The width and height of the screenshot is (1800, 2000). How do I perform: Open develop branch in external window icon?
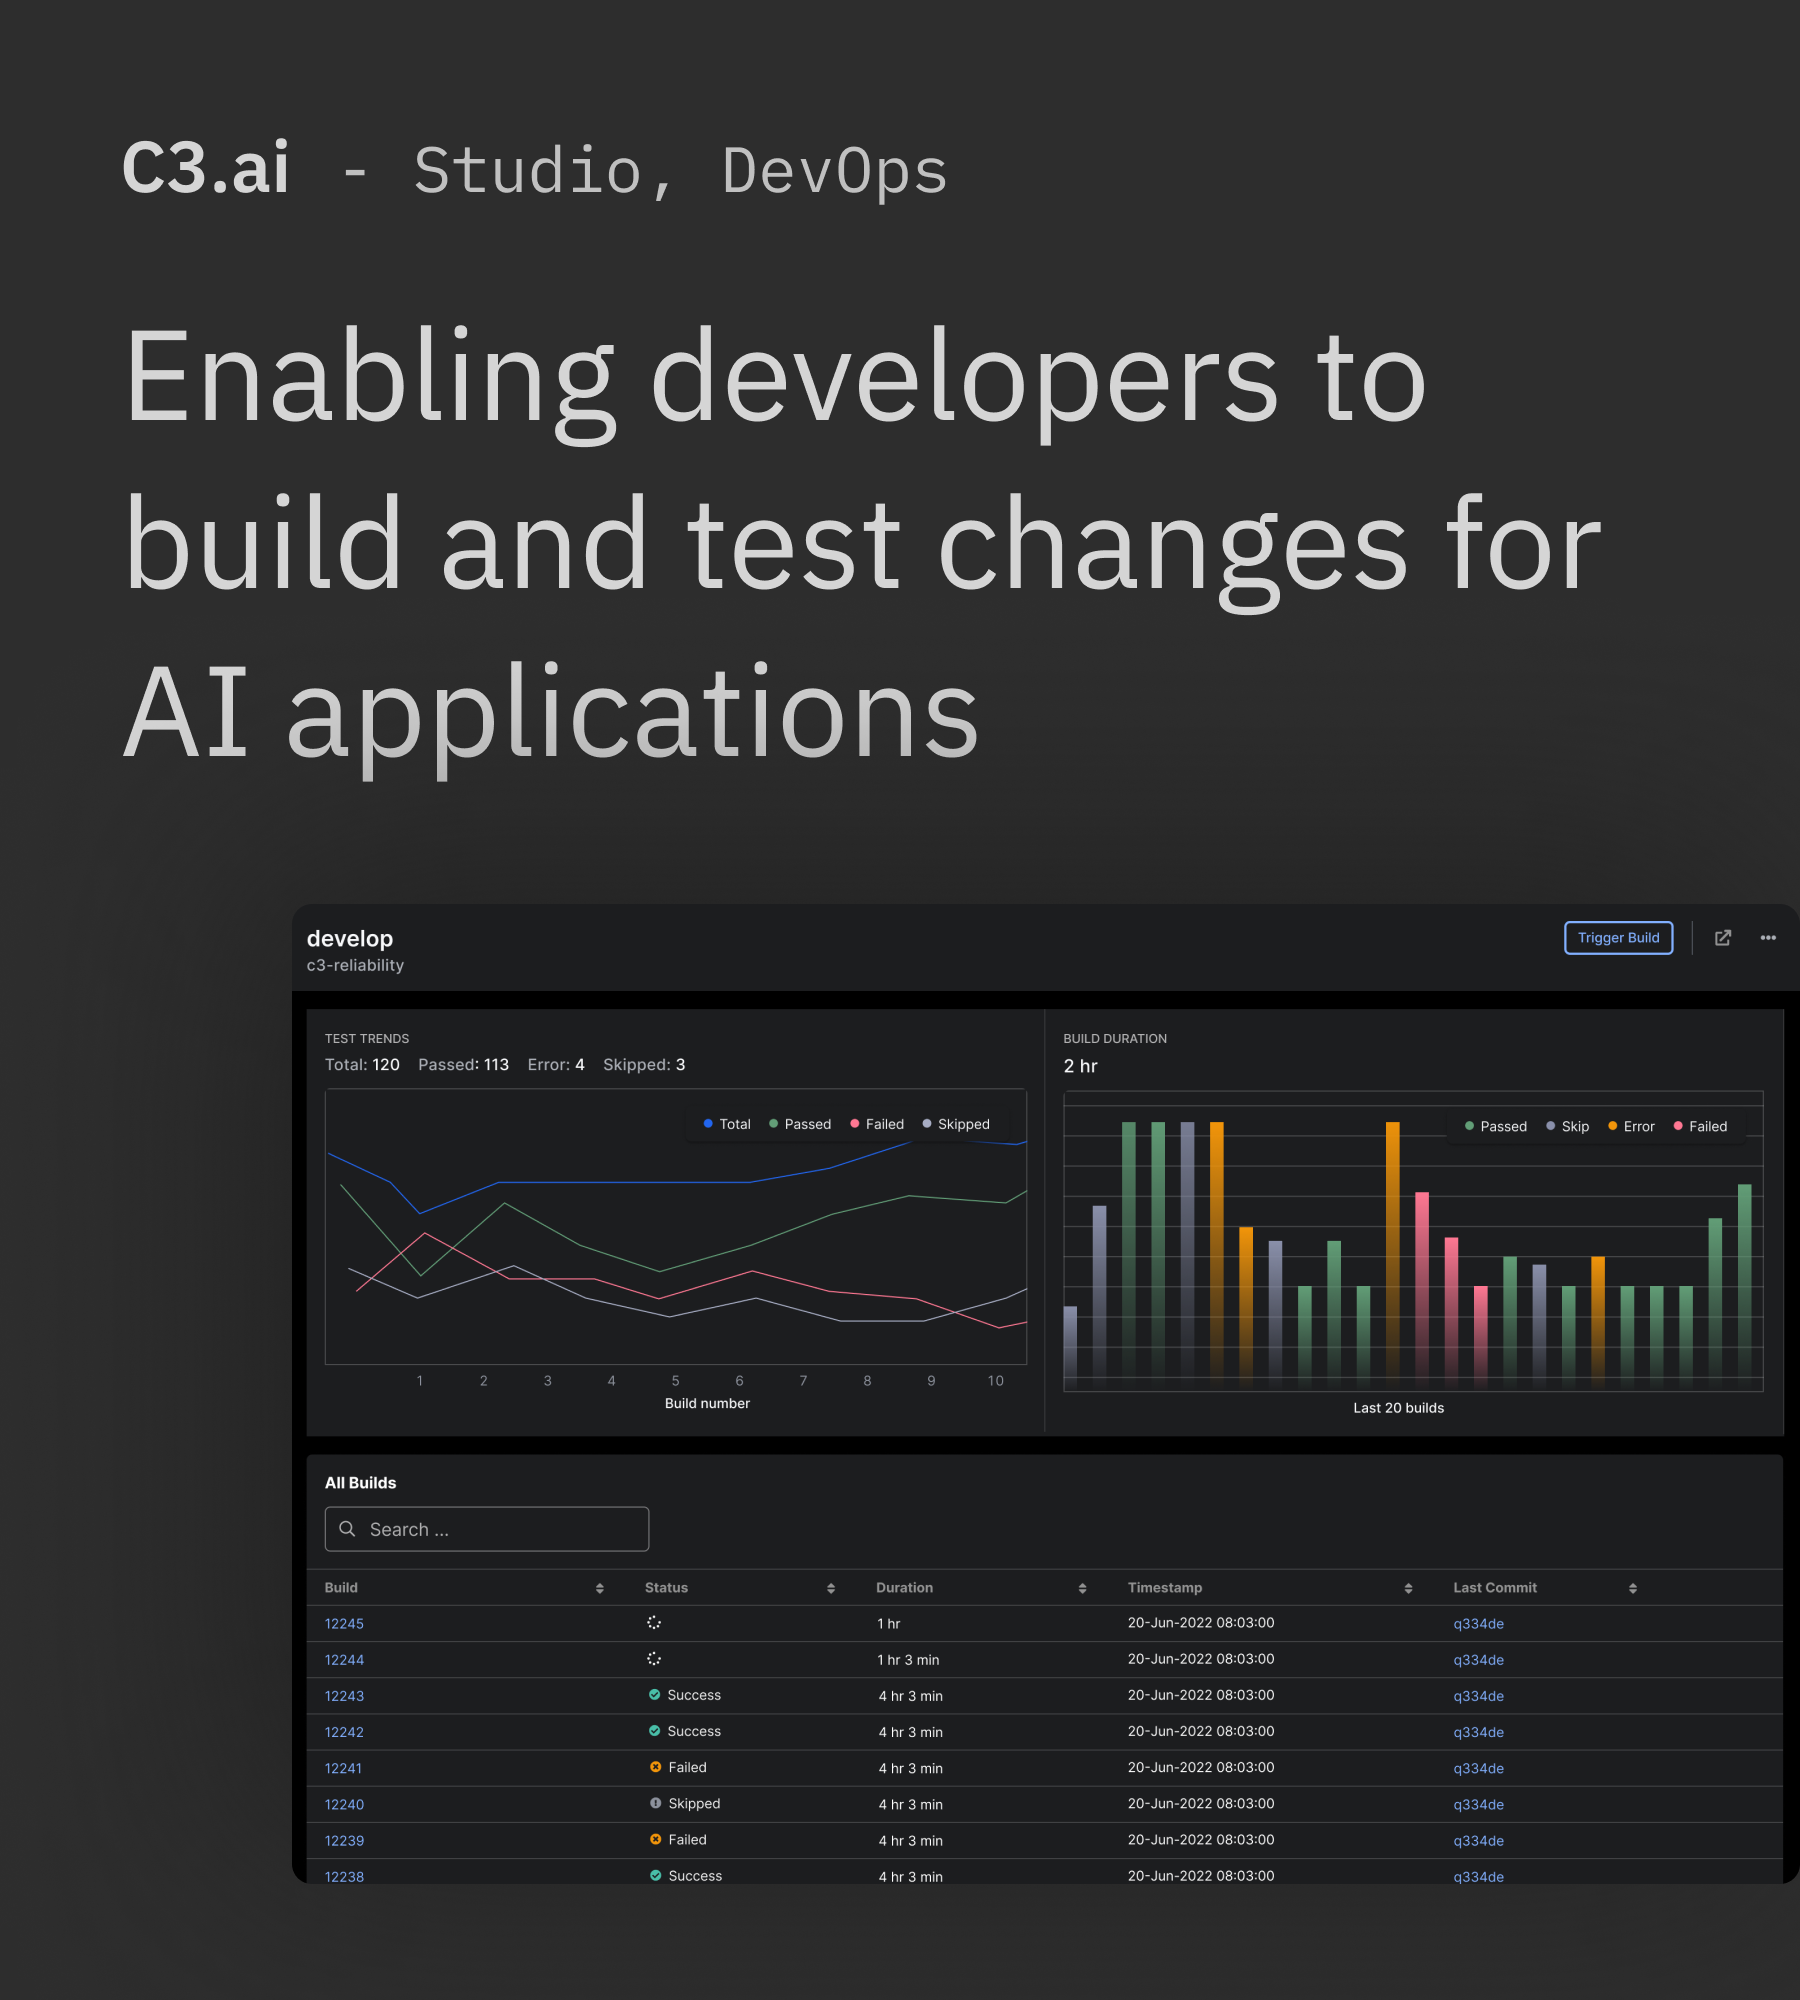click(1723, 938)
